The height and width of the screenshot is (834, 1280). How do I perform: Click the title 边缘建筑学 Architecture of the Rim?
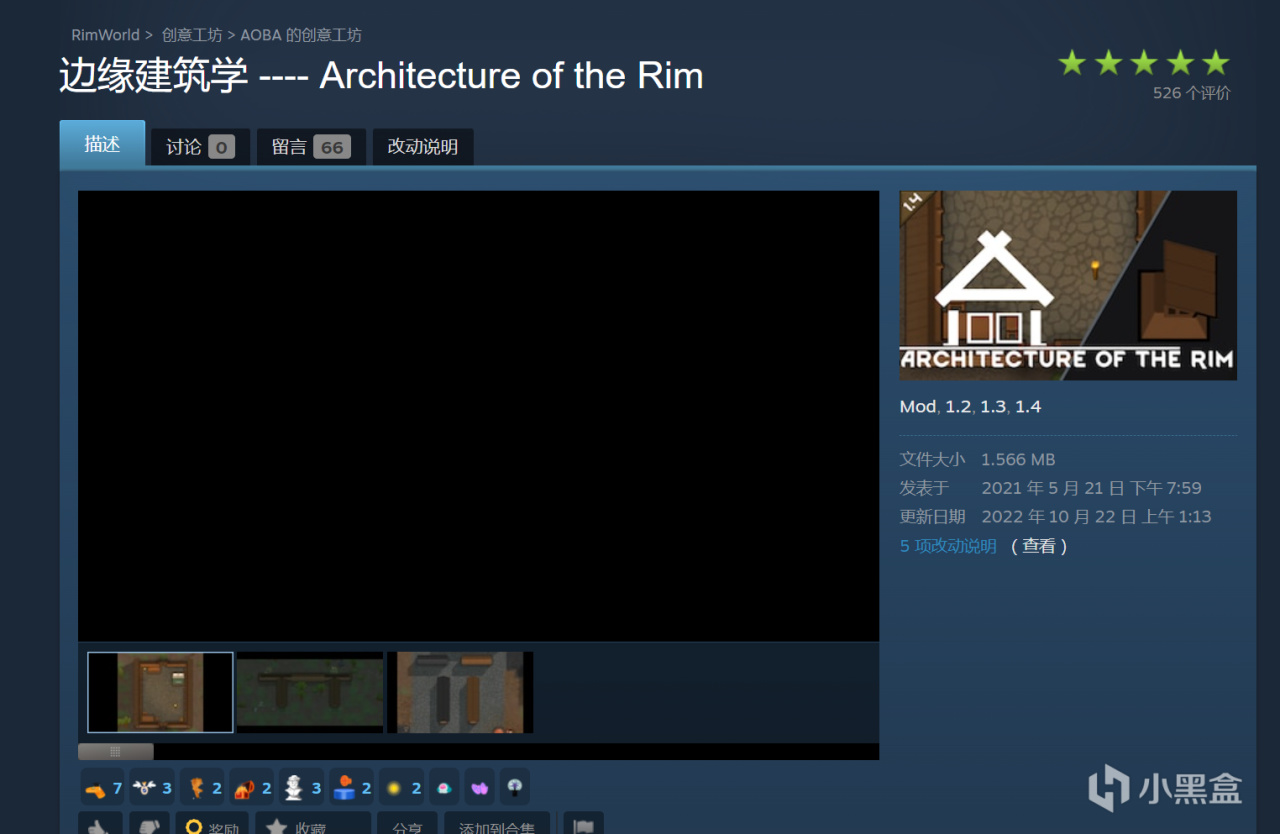tap(381, 76)
